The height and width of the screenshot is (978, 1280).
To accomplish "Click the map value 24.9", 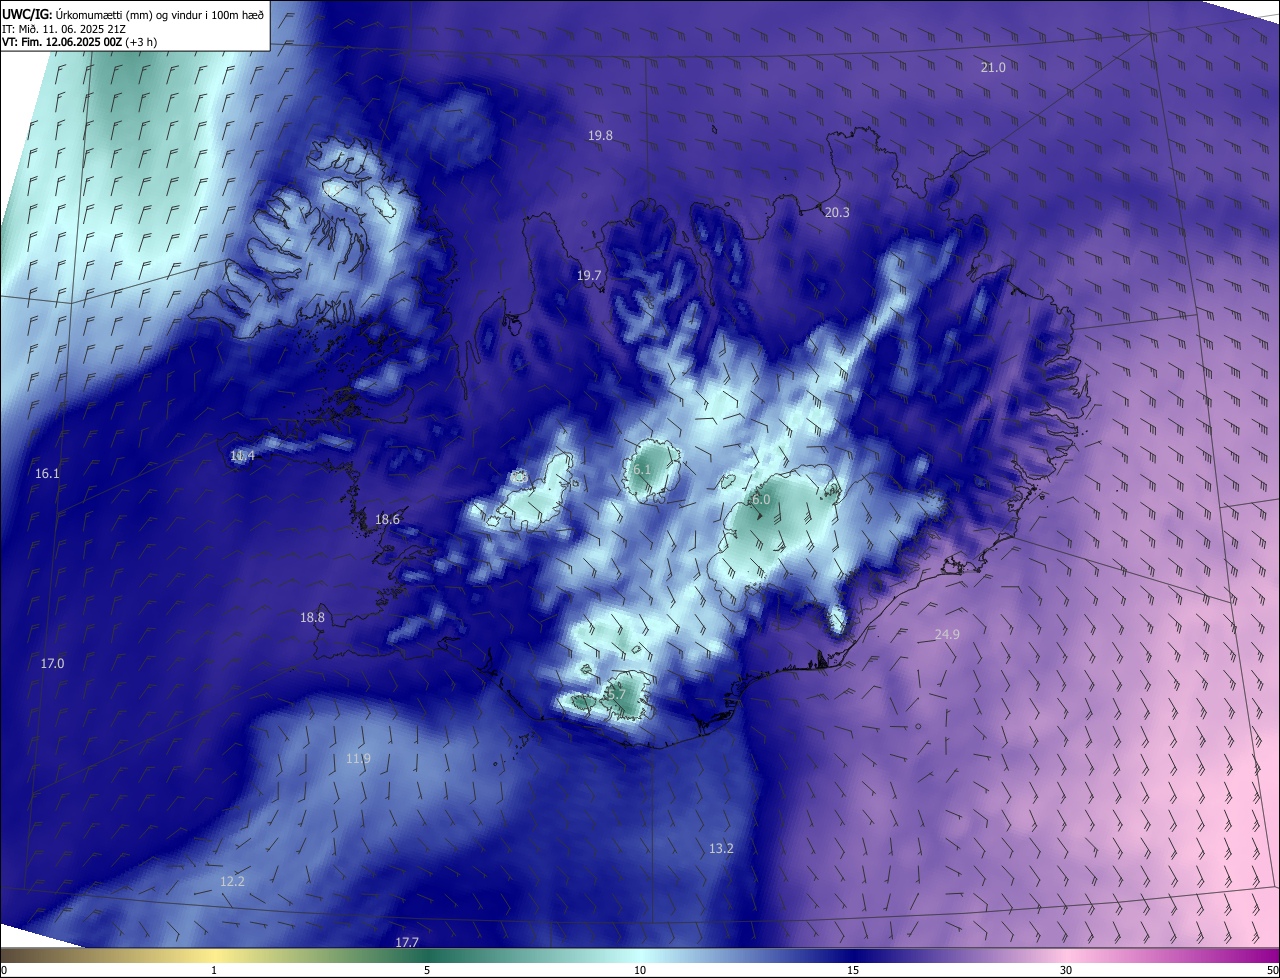I will tap(947, 635).
